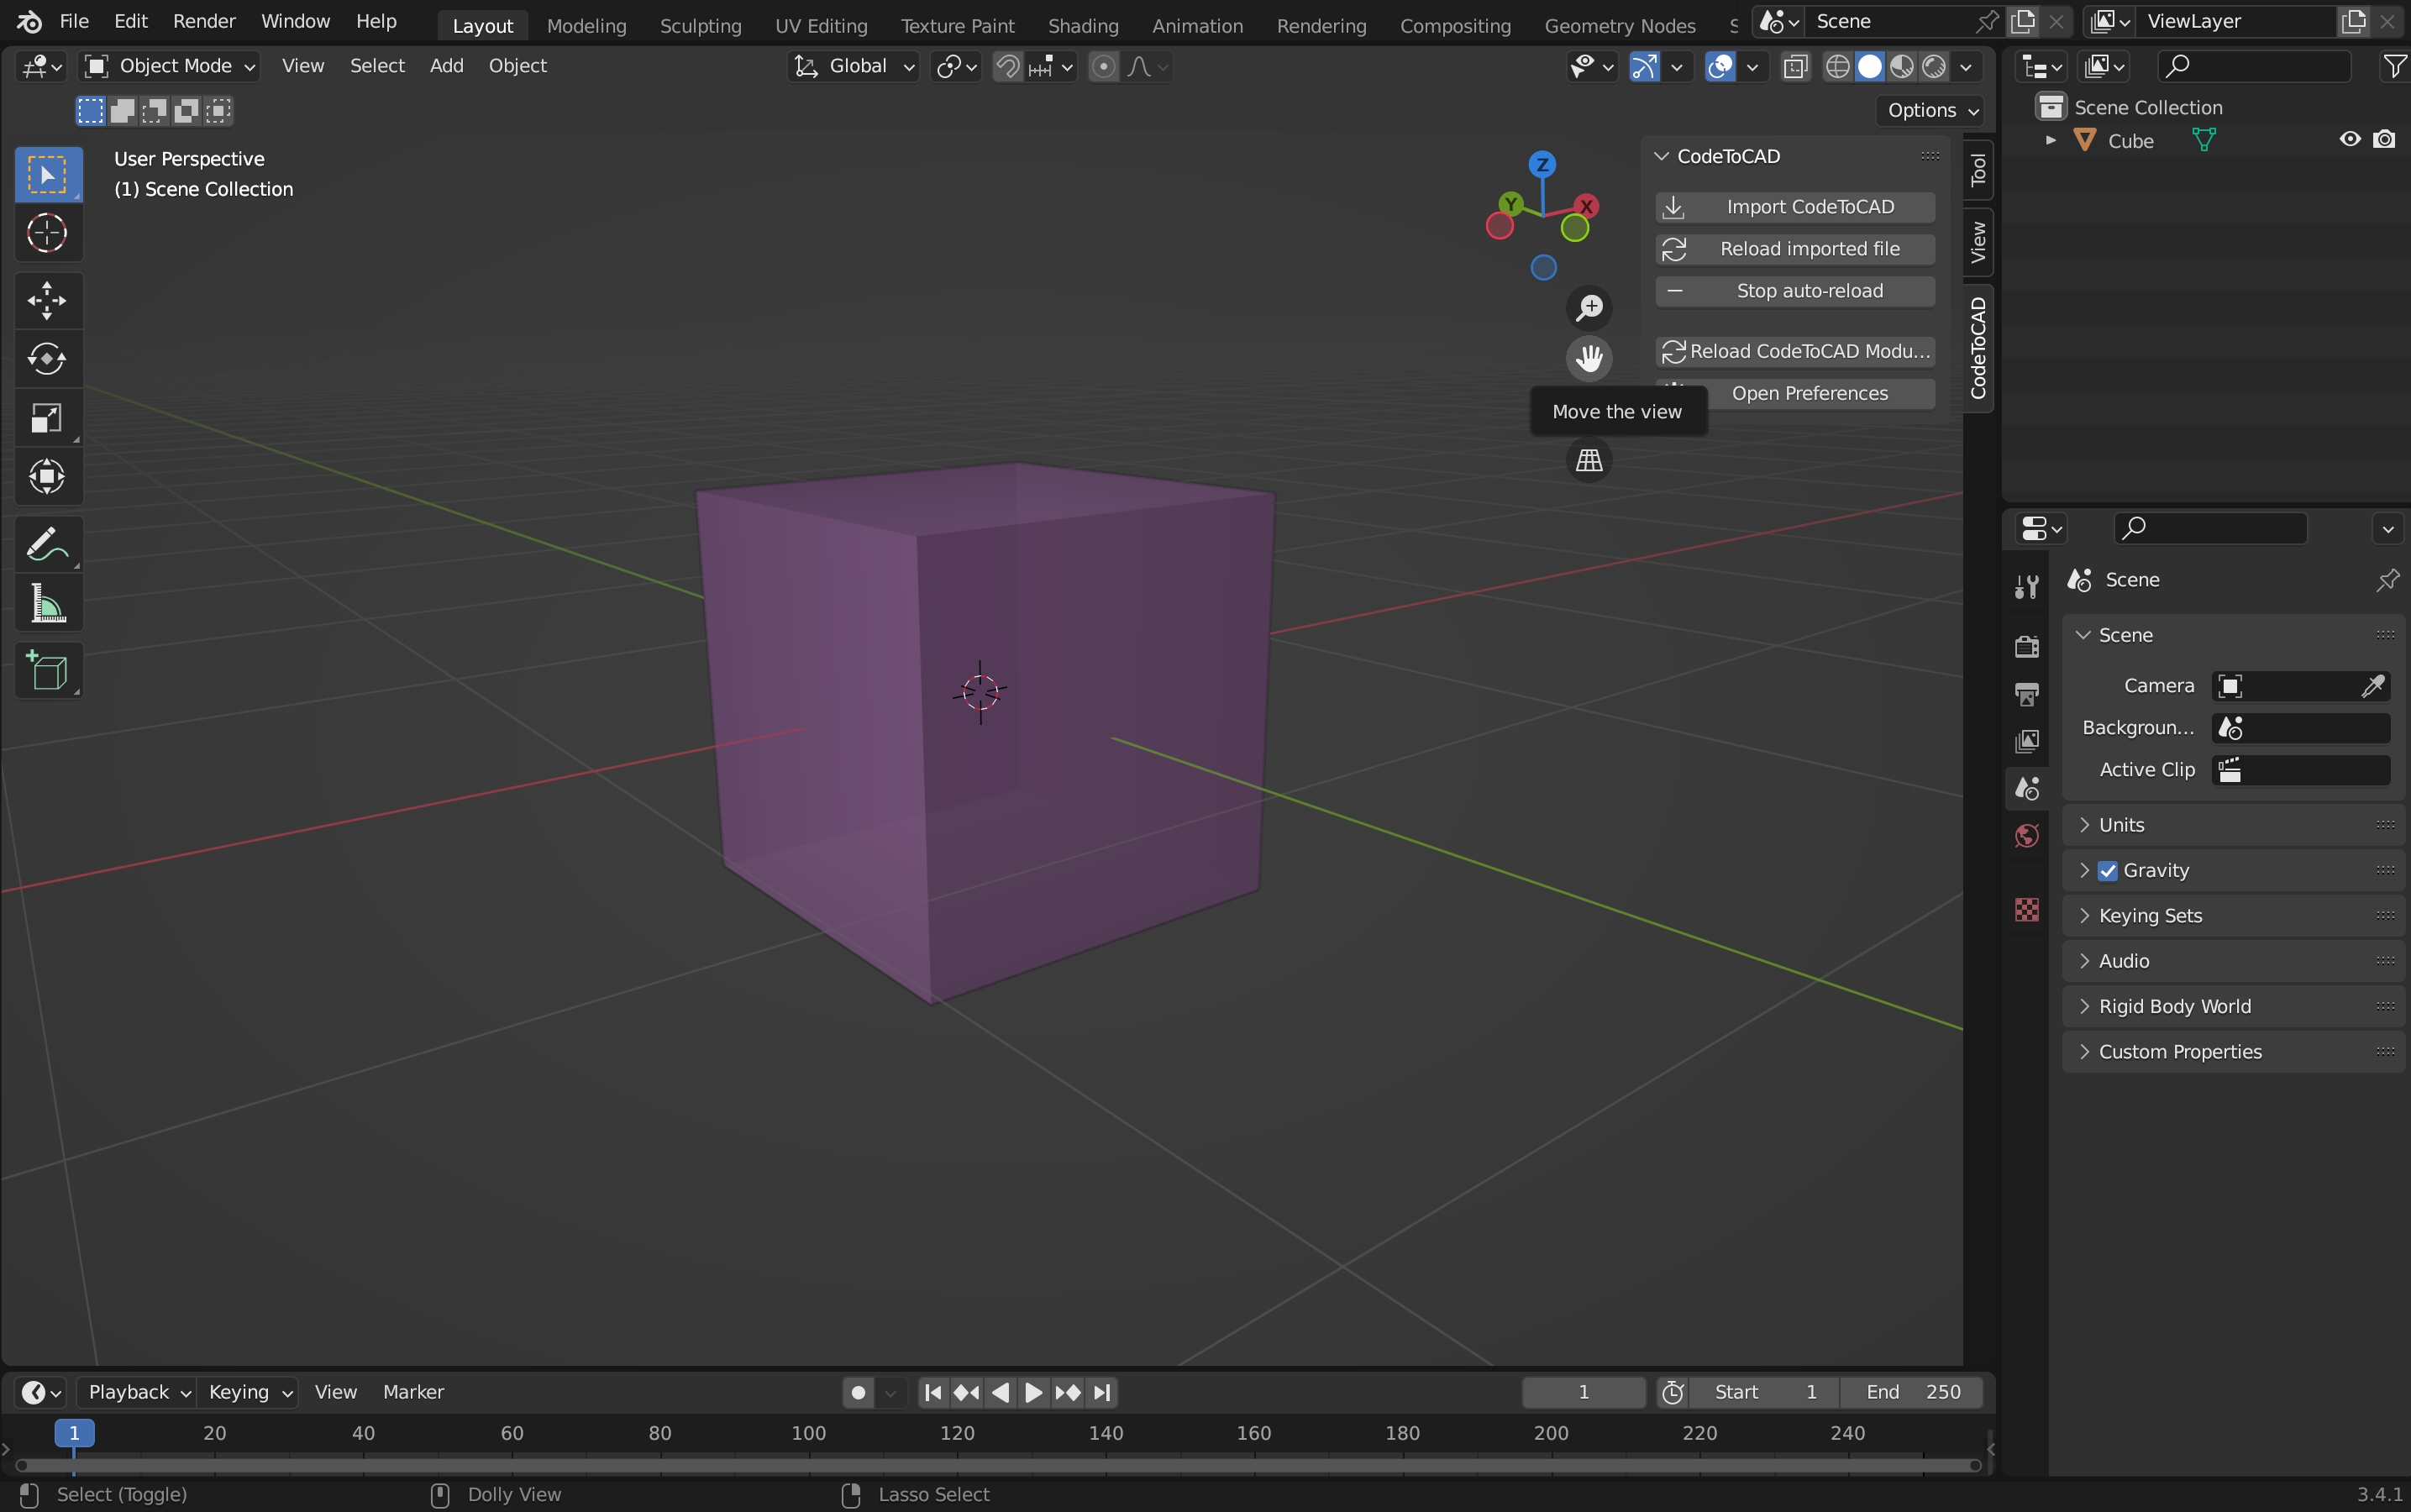Viewport: 2411px width, 1512px height.
Task: Play the animation forward
Action: [x=1033, y=1392]
